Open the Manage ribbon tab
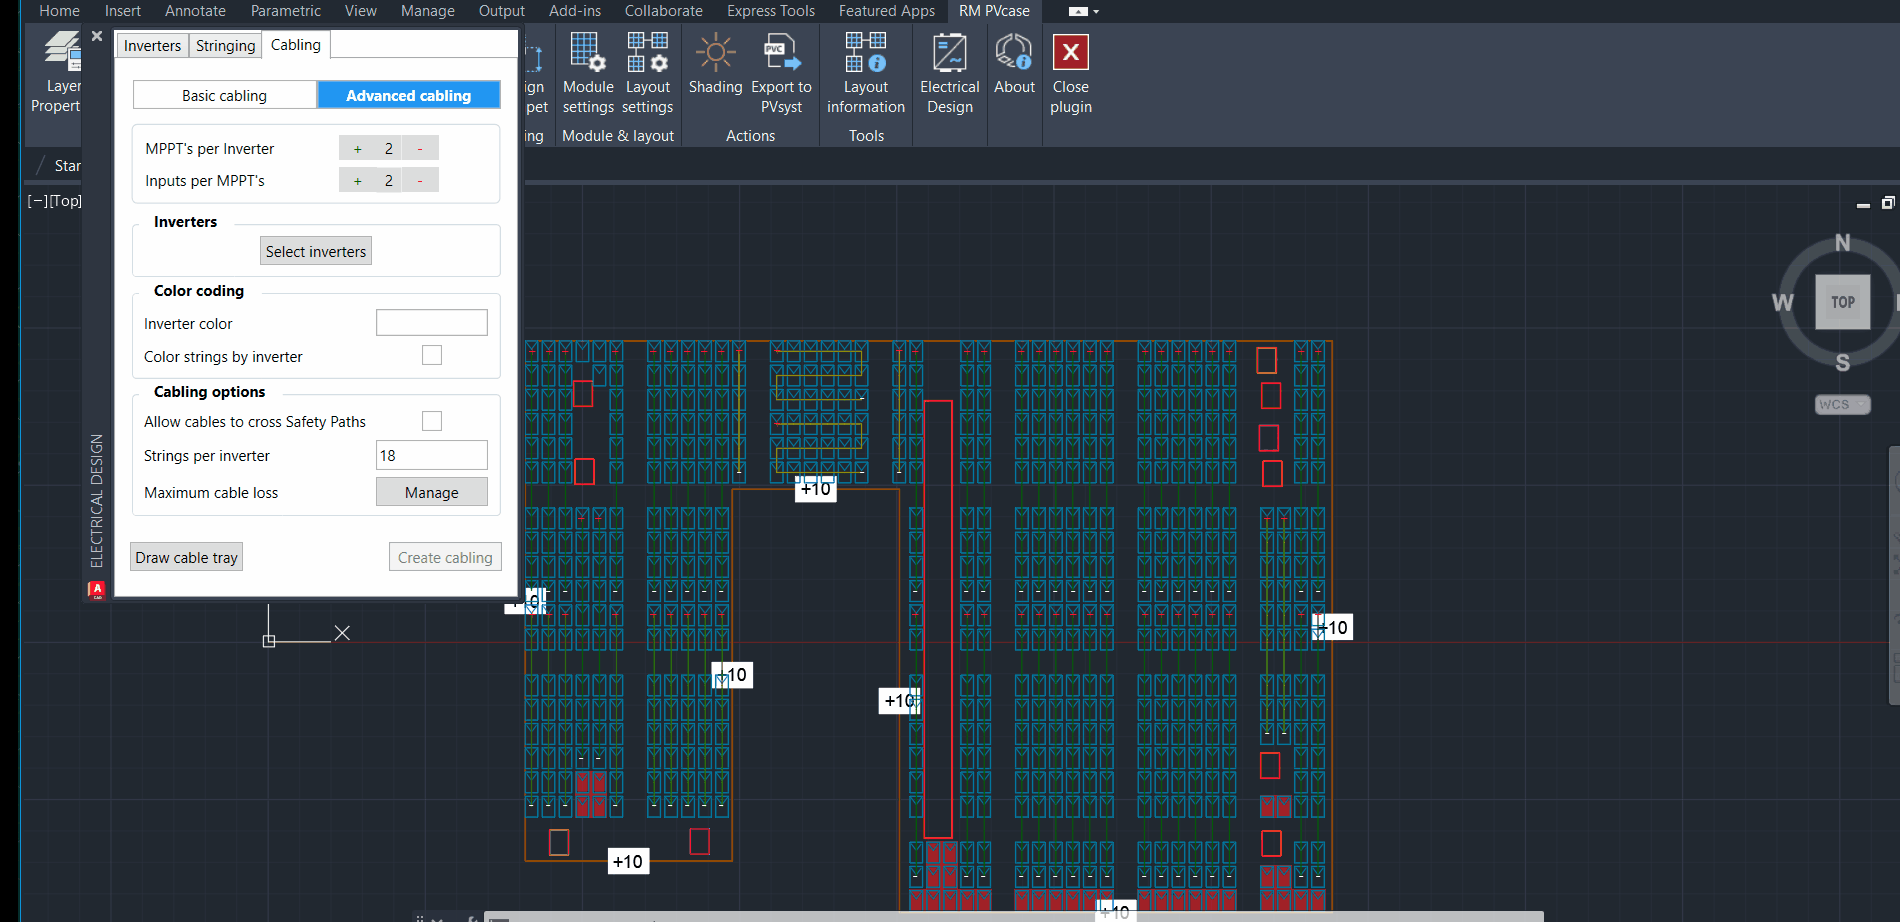Image resolution: width=1900 pixels, height=922 pixels. pos(427,11)
